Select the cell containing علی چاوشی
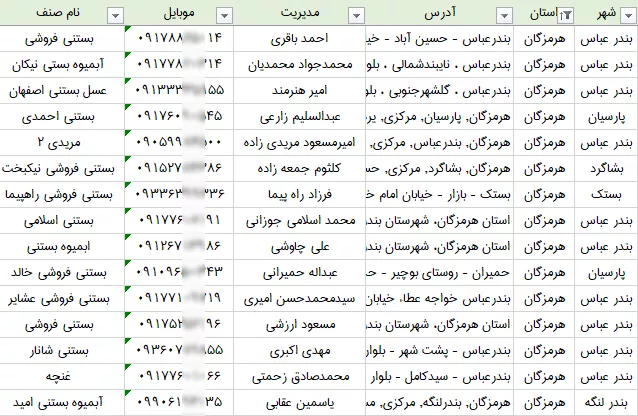The height and width of the screenshot is (416, 638). click(x=299, y=247)
